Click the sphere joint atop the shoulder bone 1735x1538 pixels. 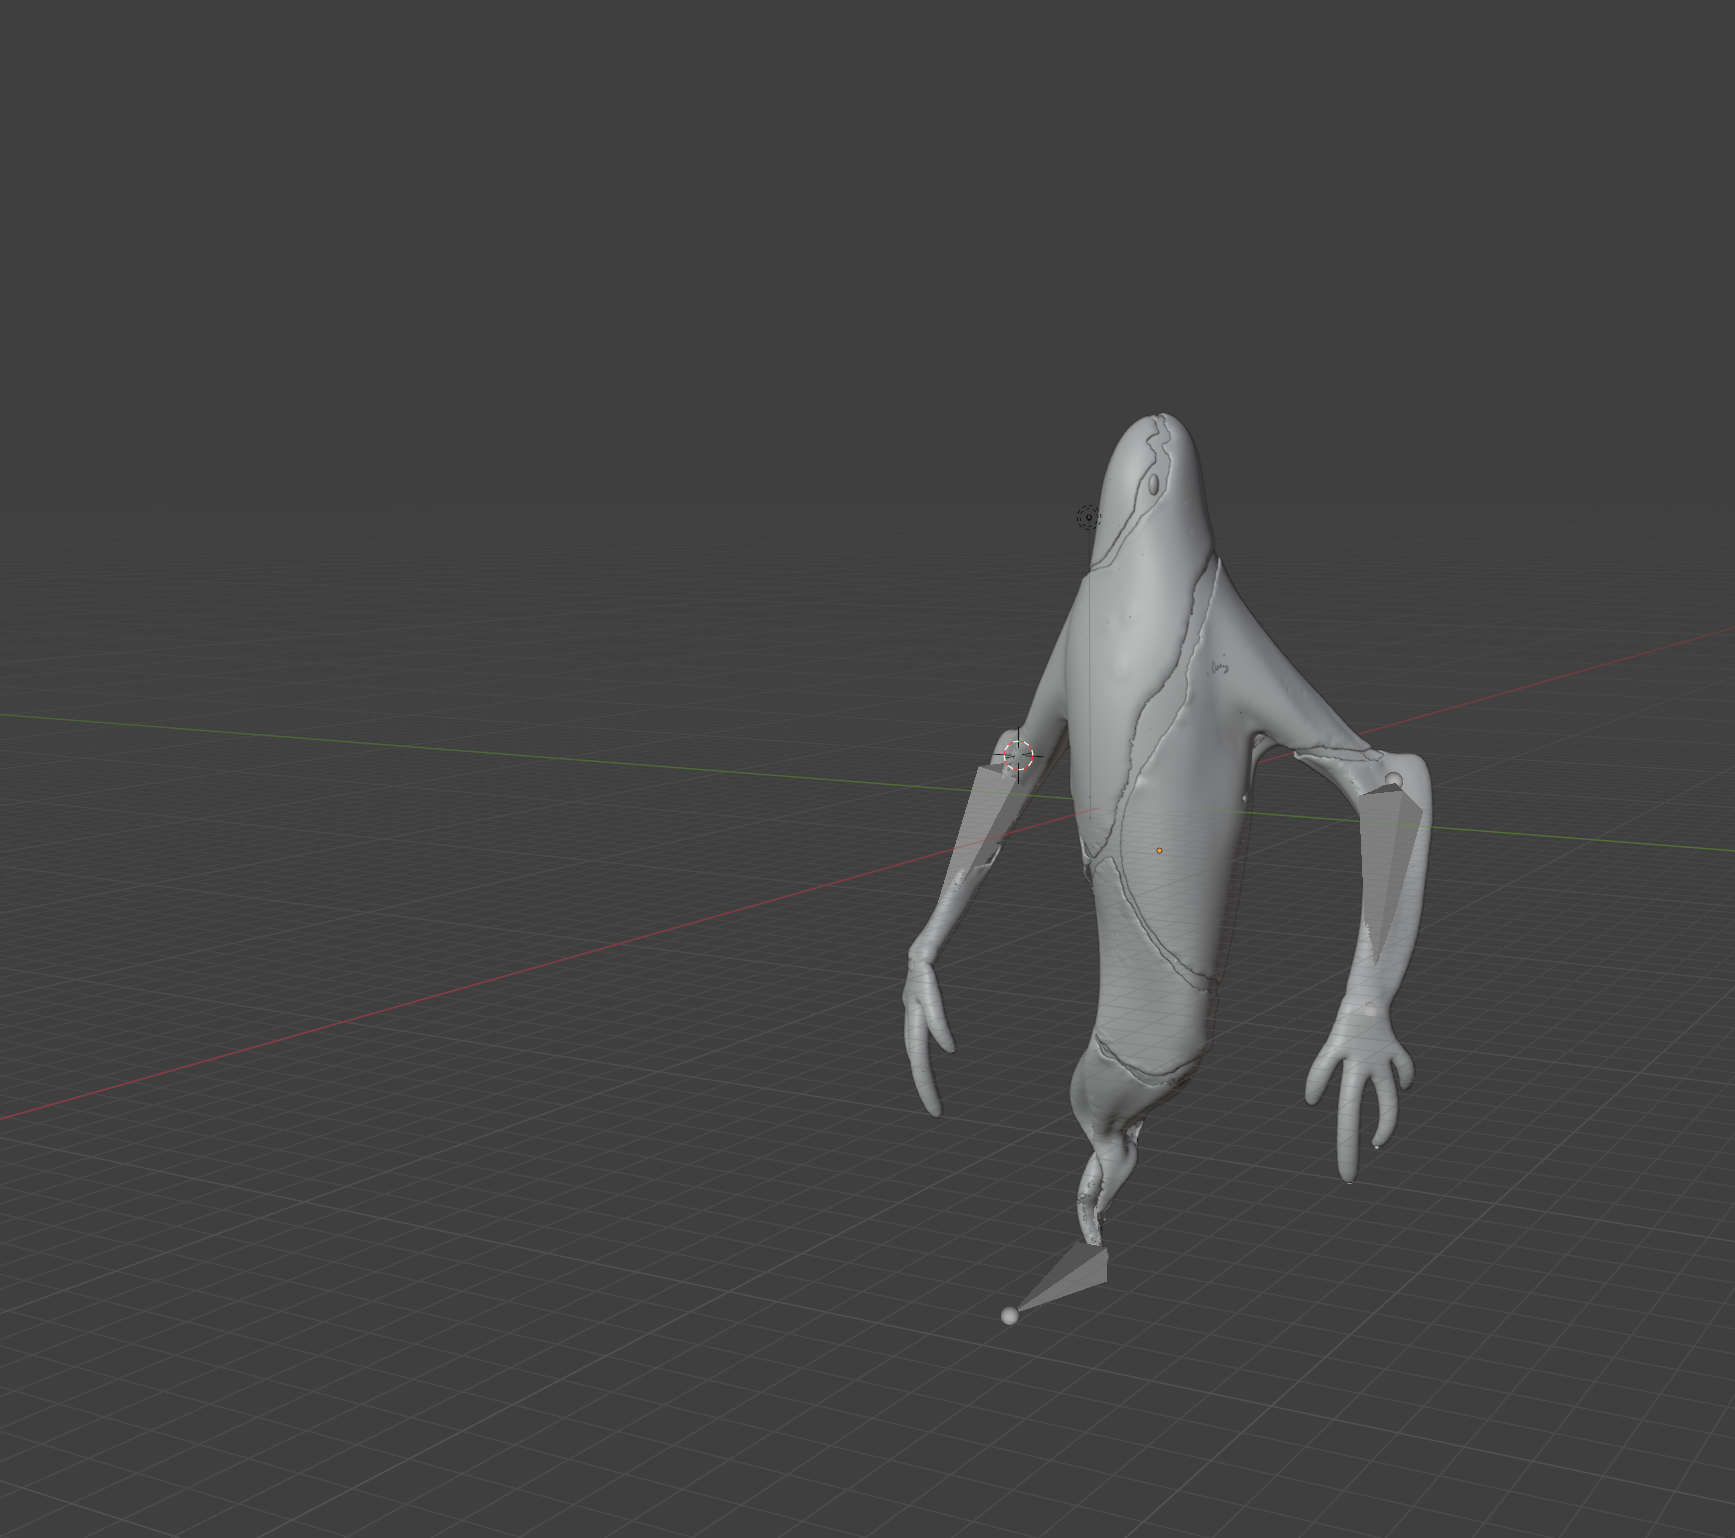pos(1394,780)
